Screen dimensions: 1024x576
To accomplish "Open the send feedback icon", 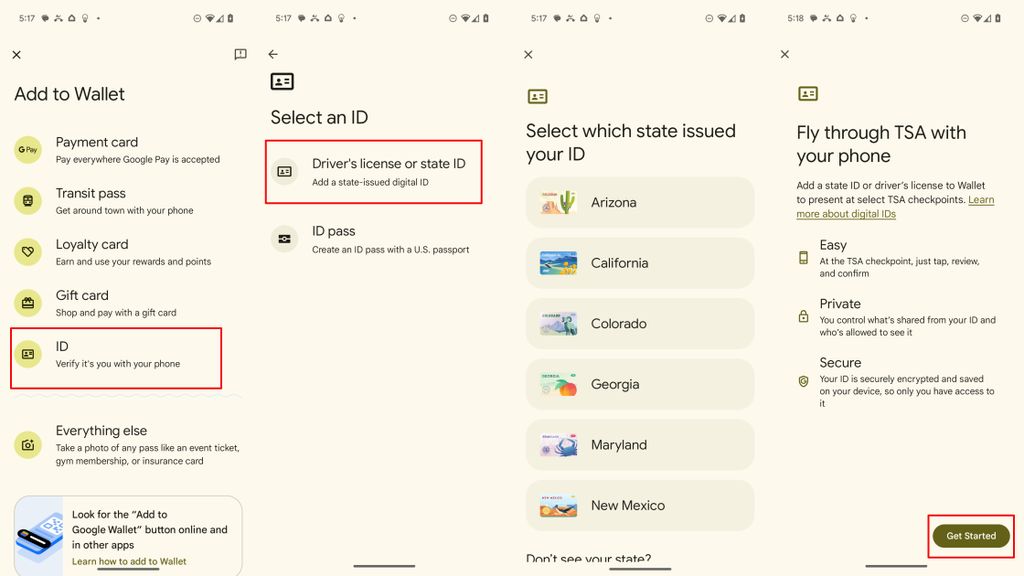I will tap(240, 55).
